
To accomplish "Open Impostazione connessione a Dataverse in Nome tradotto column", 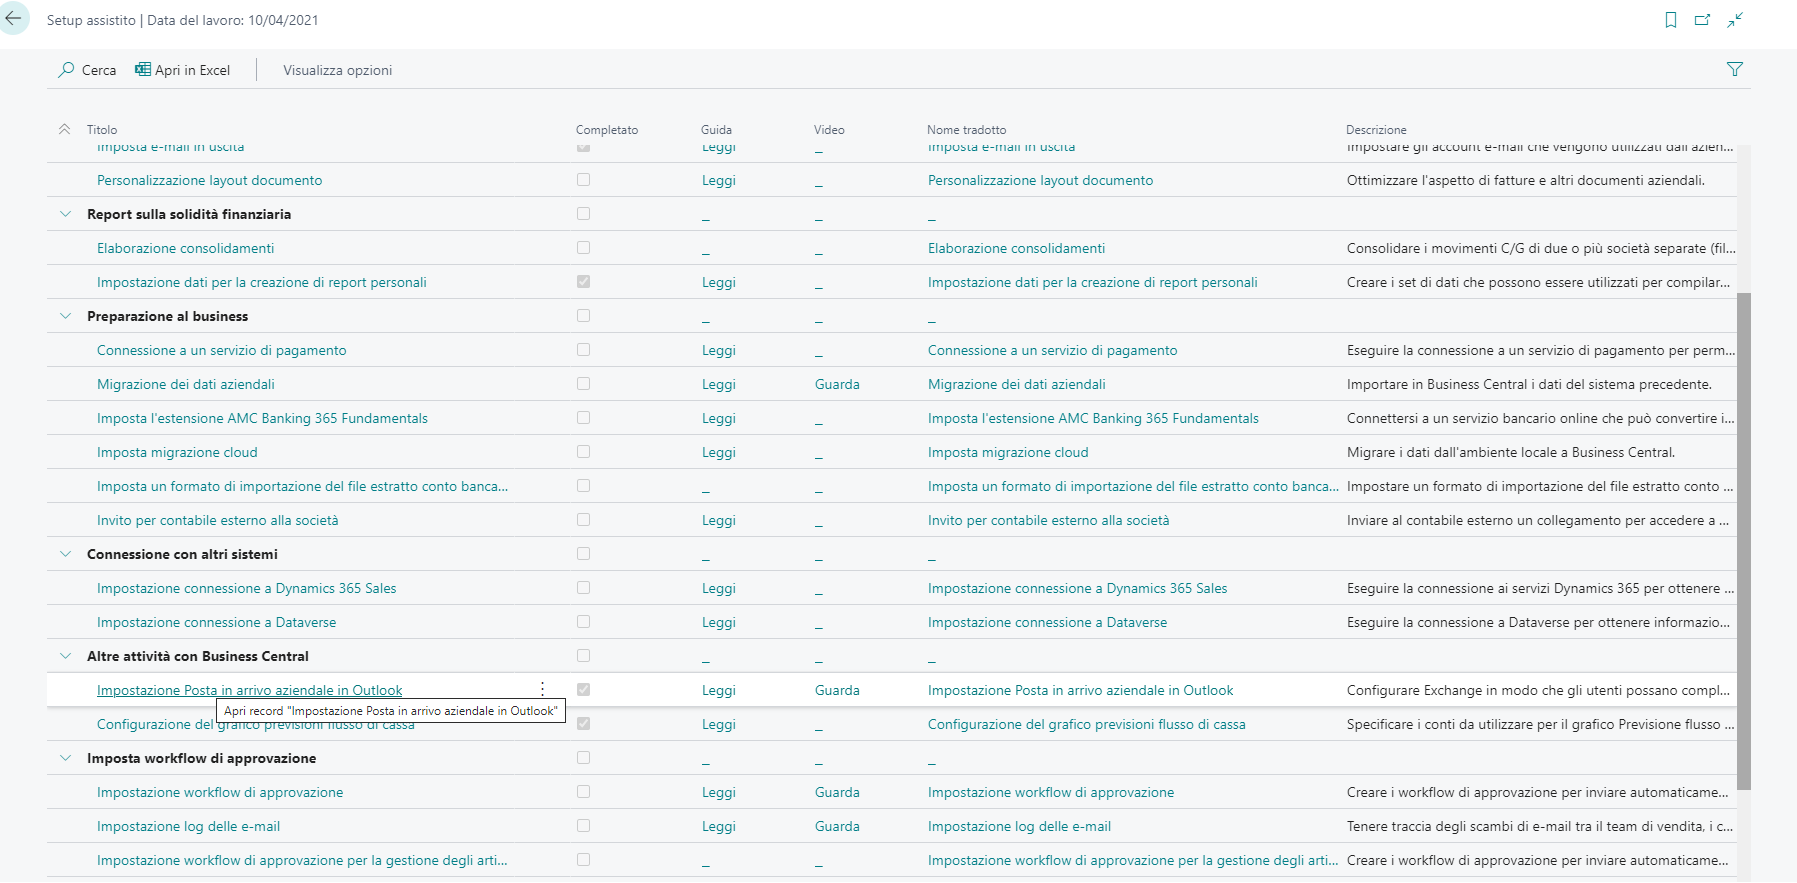I will [x=1047, y=622].
